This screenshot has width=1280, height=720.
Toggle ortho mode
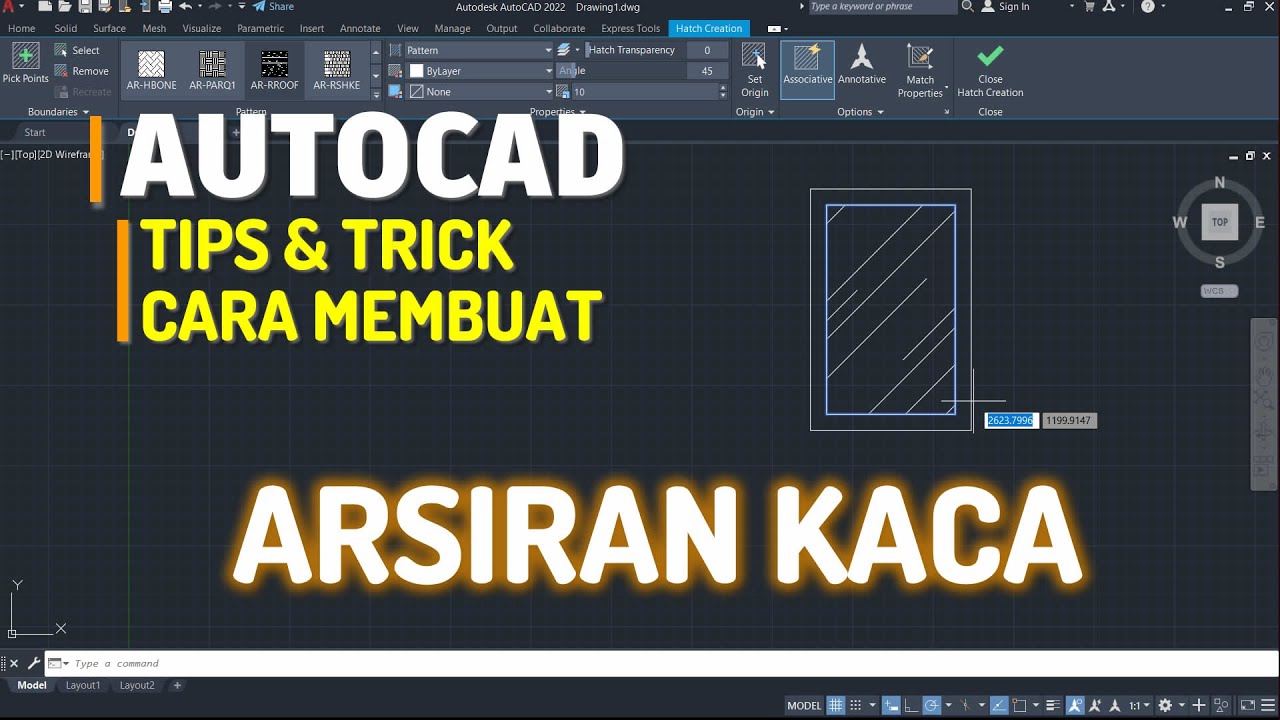(911, 705)
